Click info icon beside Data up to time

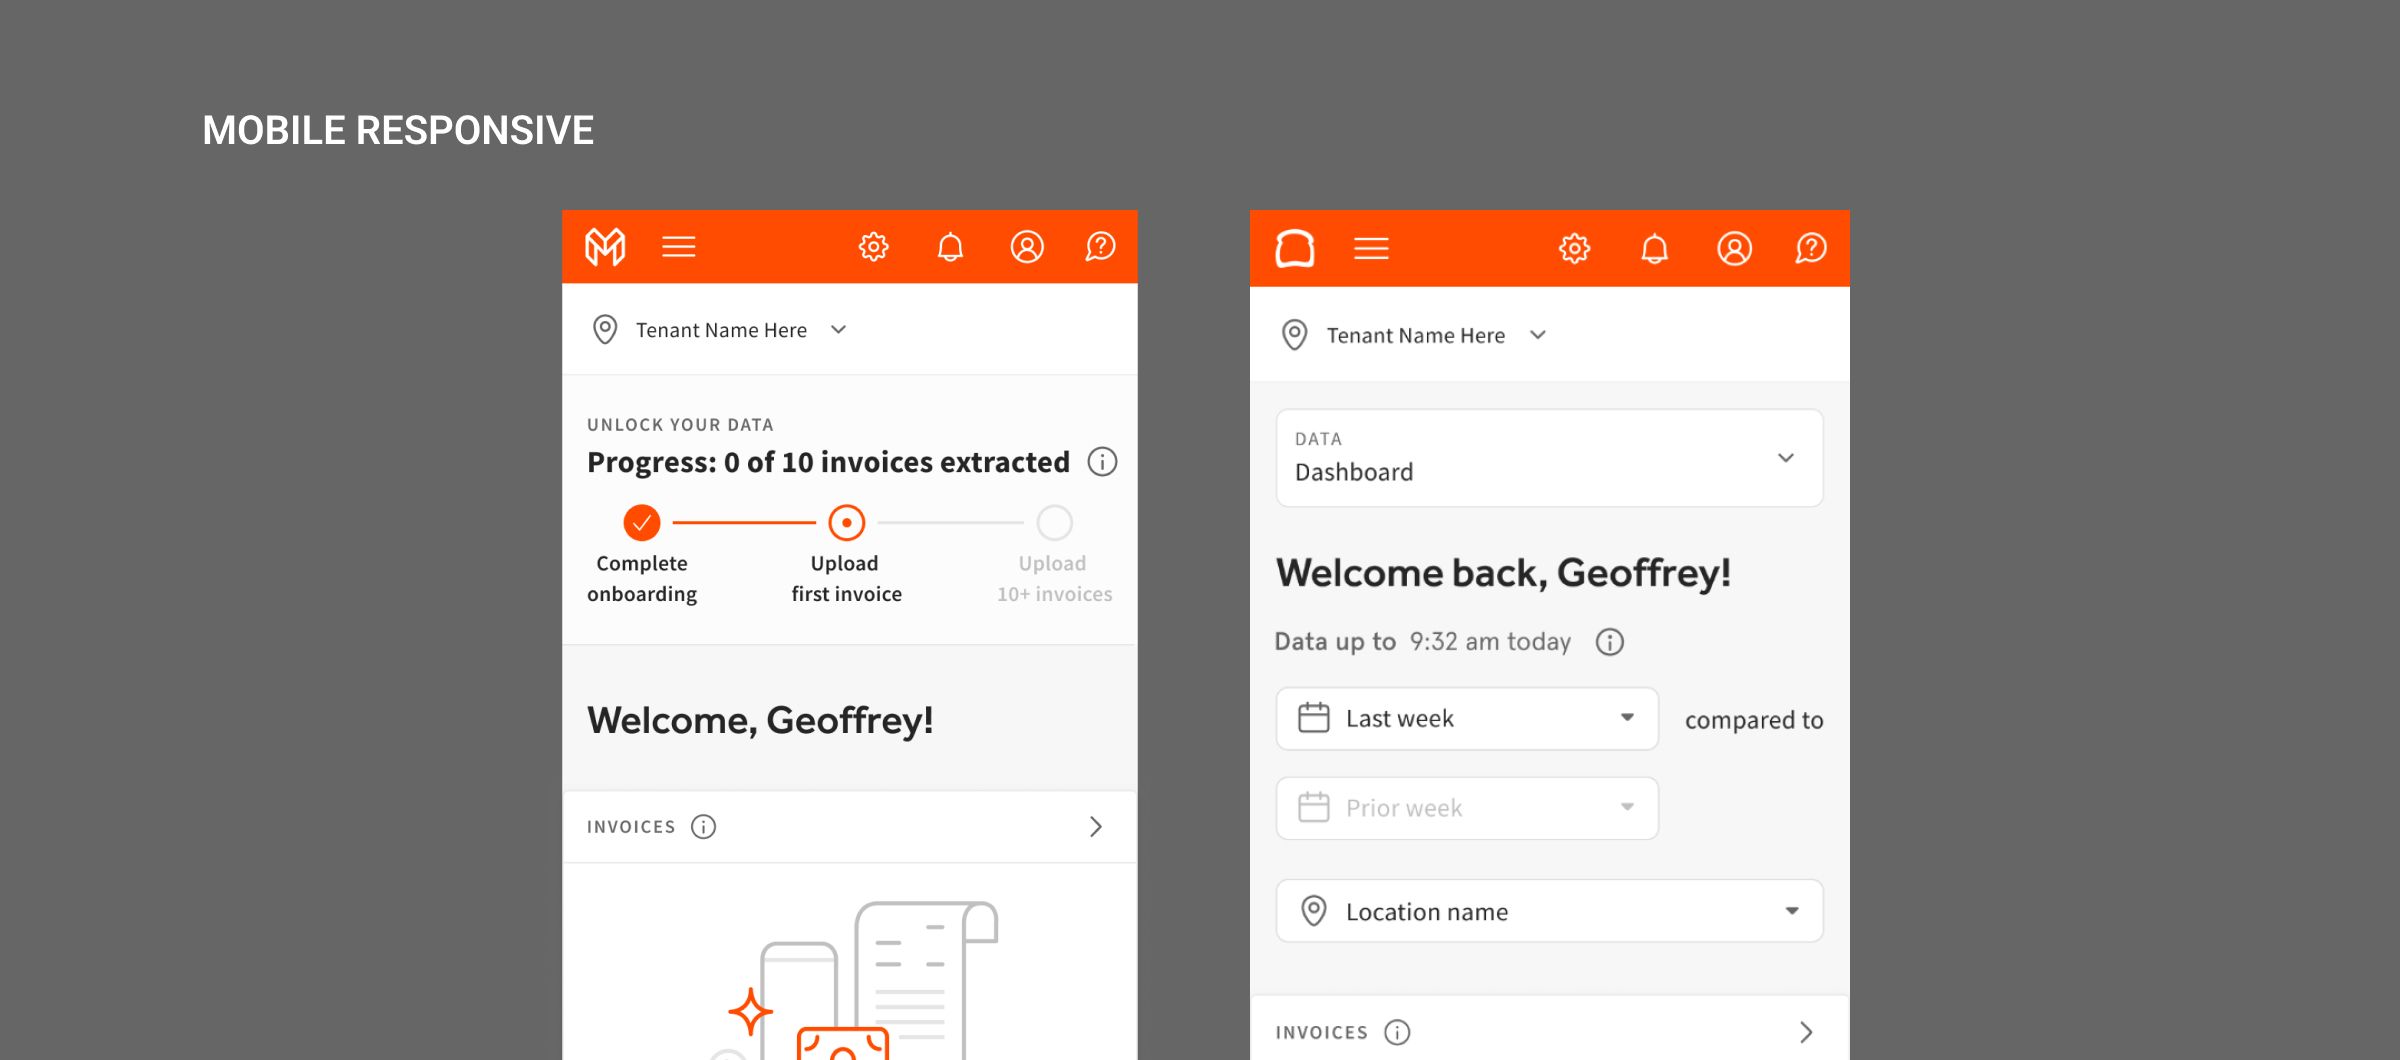pos(1609,642)
